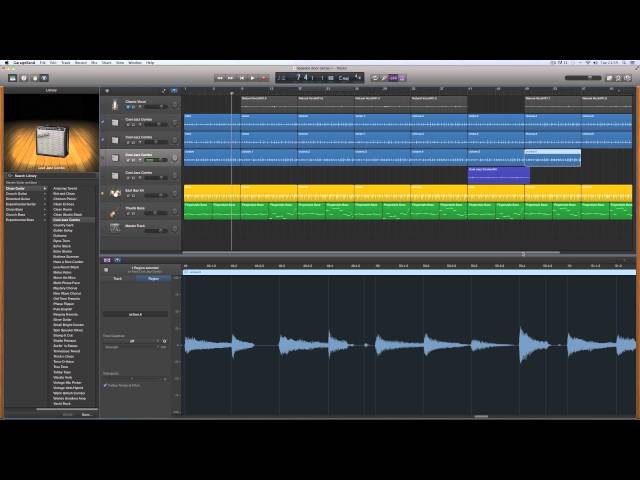Open the Apple Loops browser button
Screen dimensions: 640x480
tap(618, 78)
